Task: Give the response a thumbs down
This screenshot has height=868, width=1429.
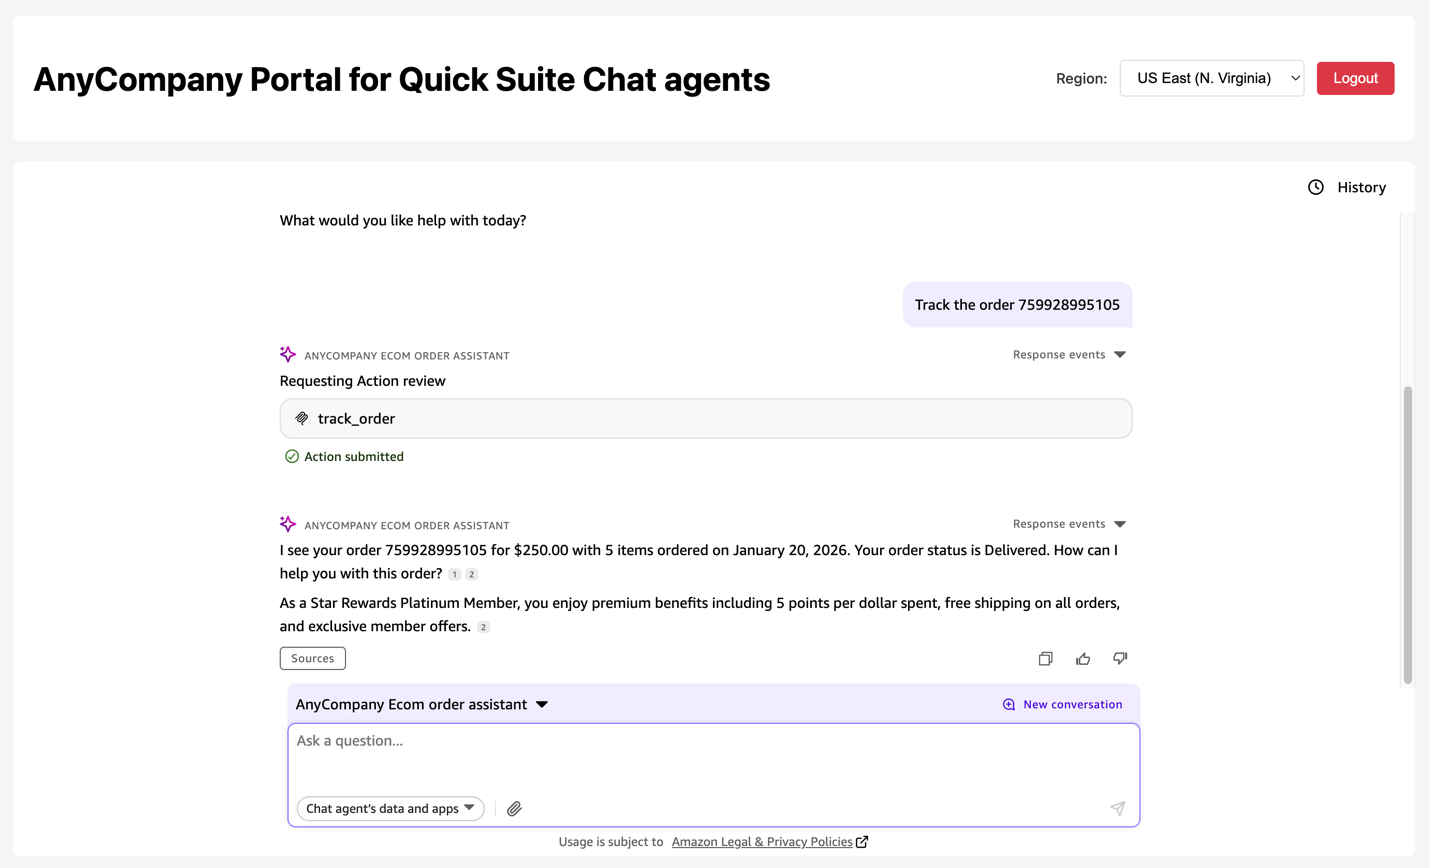Action: tap(1120, 659)
